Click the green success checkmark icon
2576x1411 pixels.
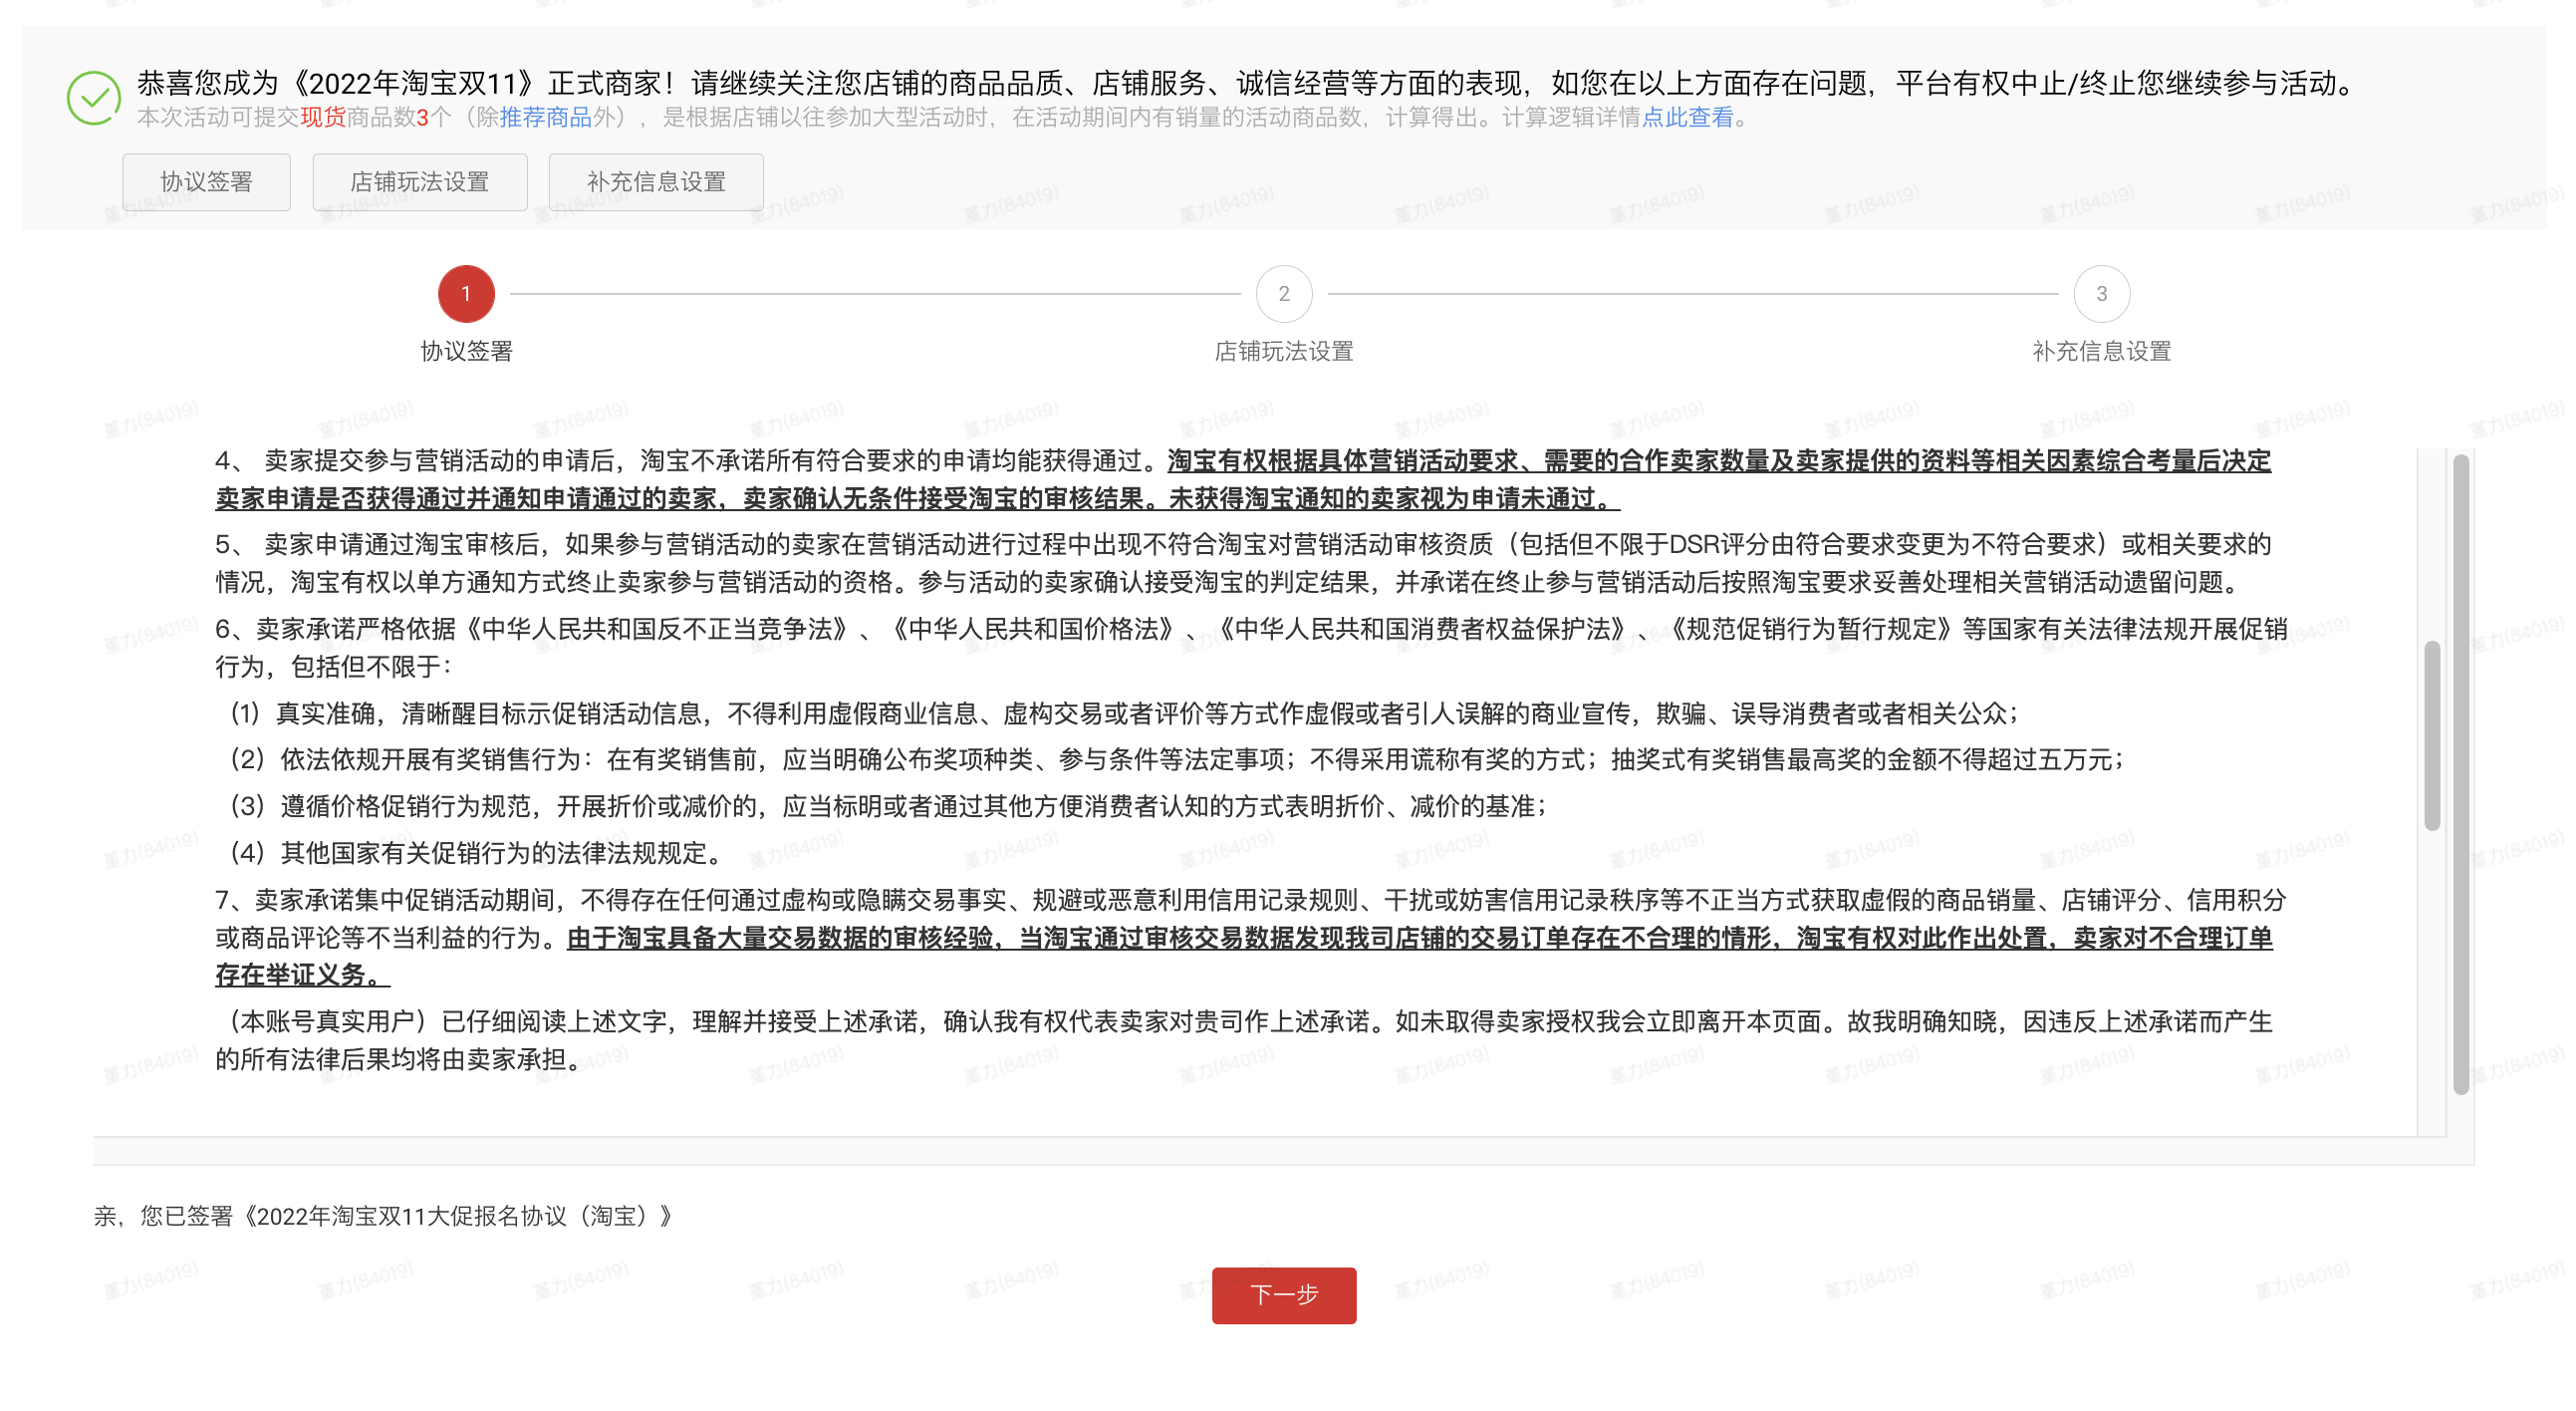94,98
